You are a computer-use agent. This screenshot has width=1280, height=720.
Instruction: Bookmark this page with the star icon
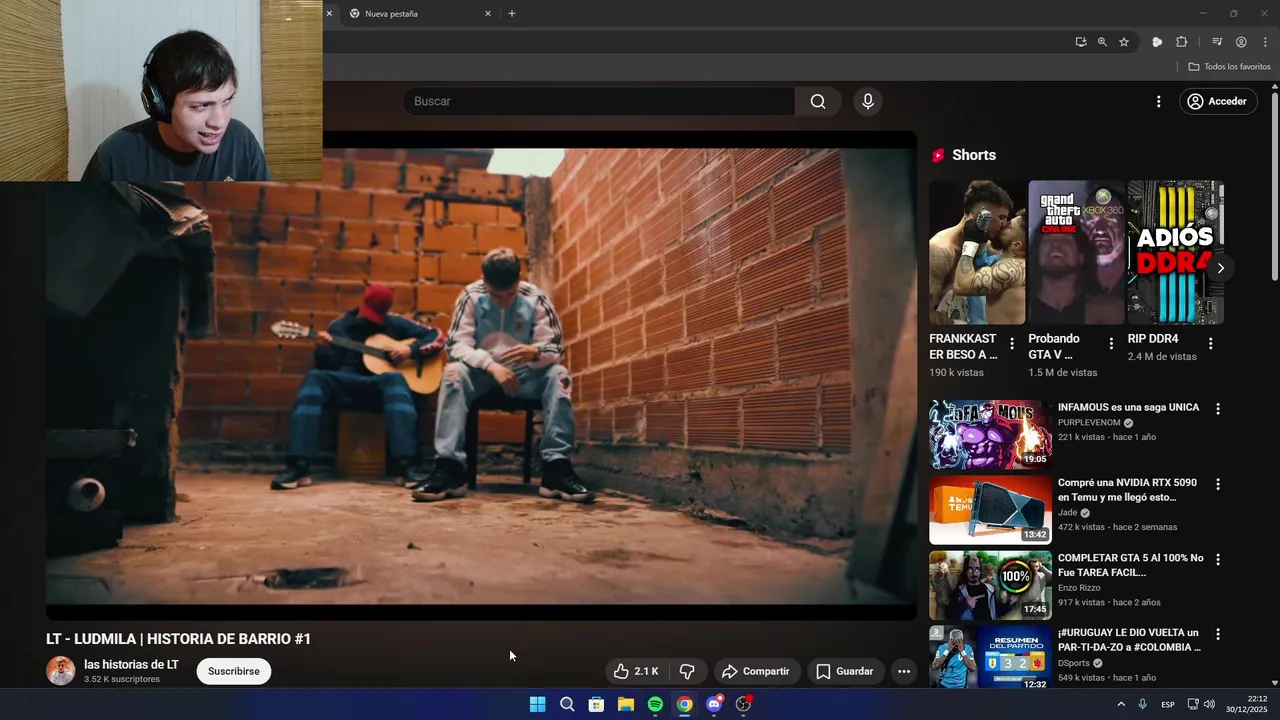[x=1124, y=42]
